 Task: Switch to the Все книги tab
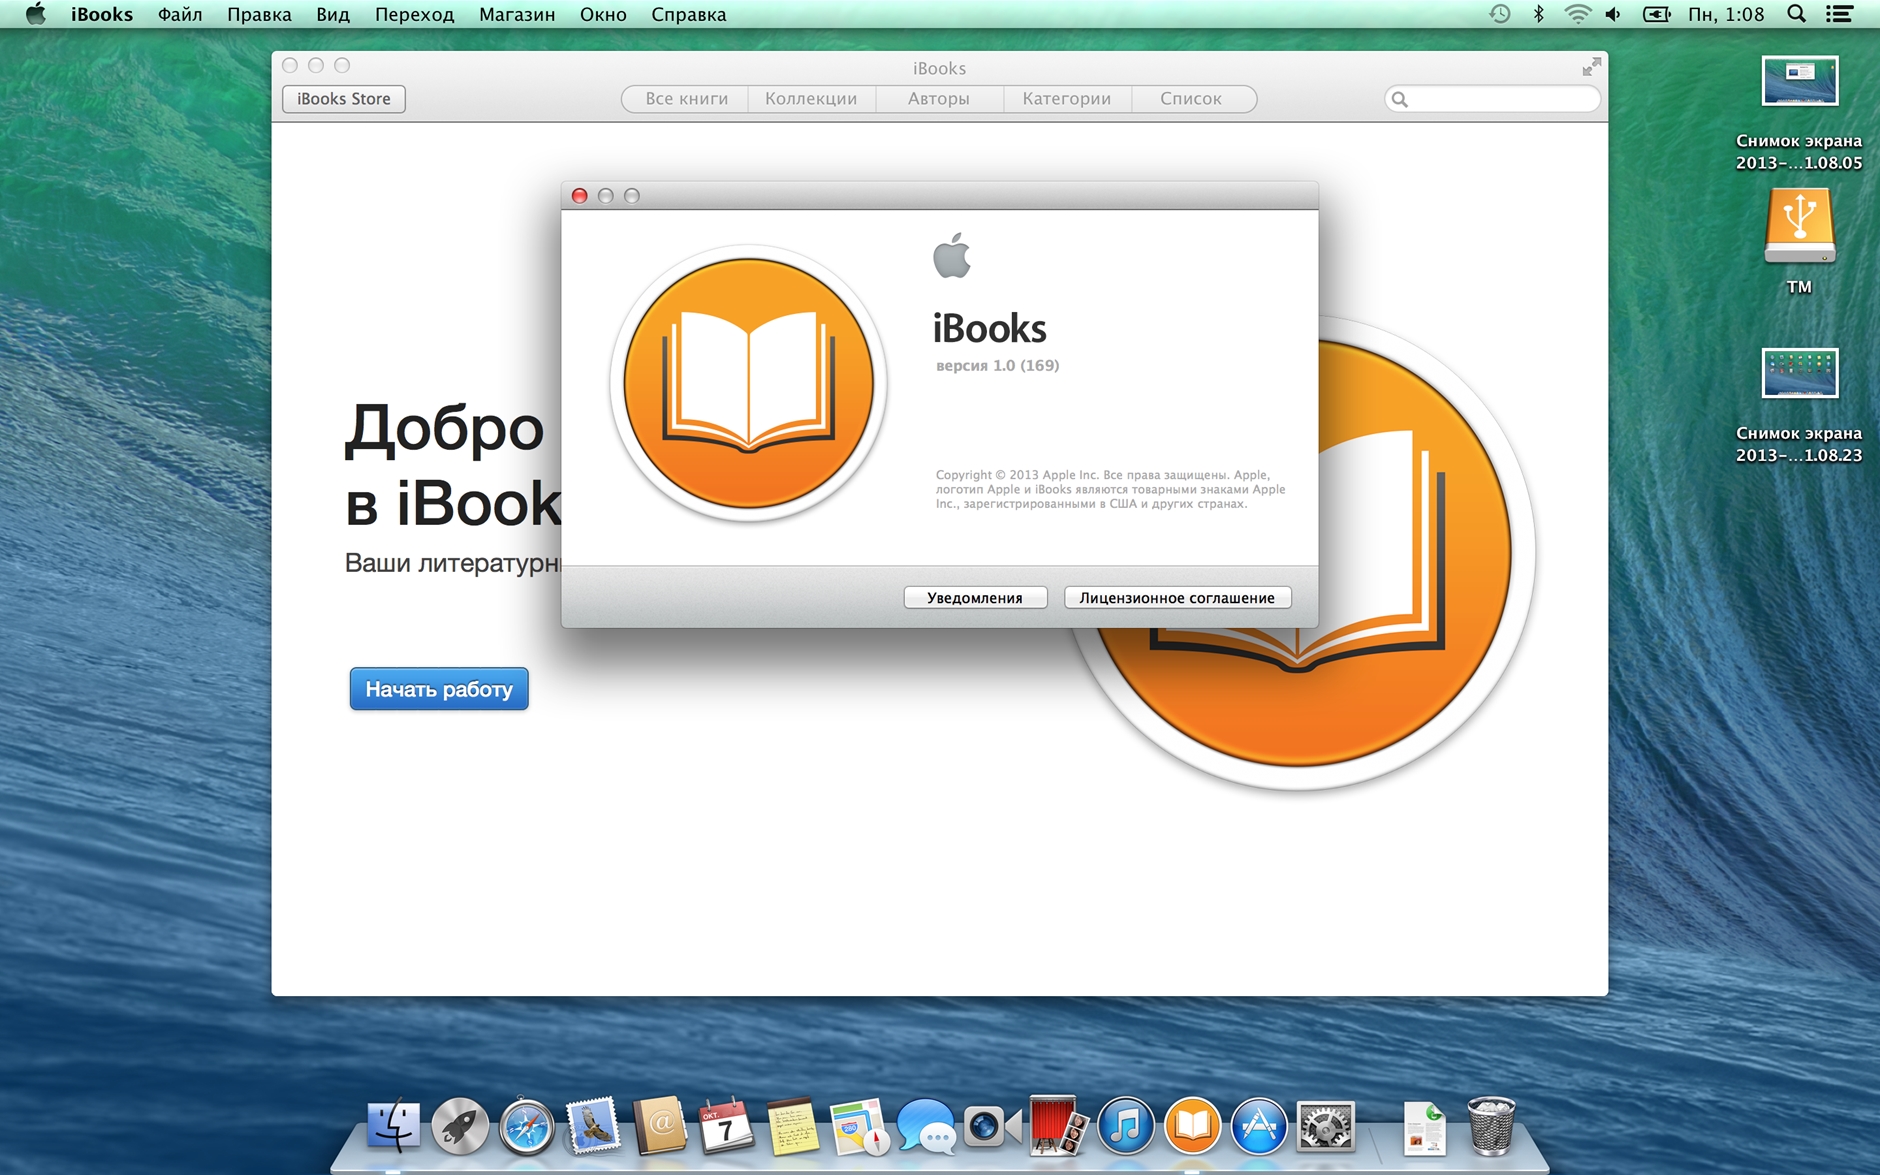pyautogui.click(x=686, y=99)
